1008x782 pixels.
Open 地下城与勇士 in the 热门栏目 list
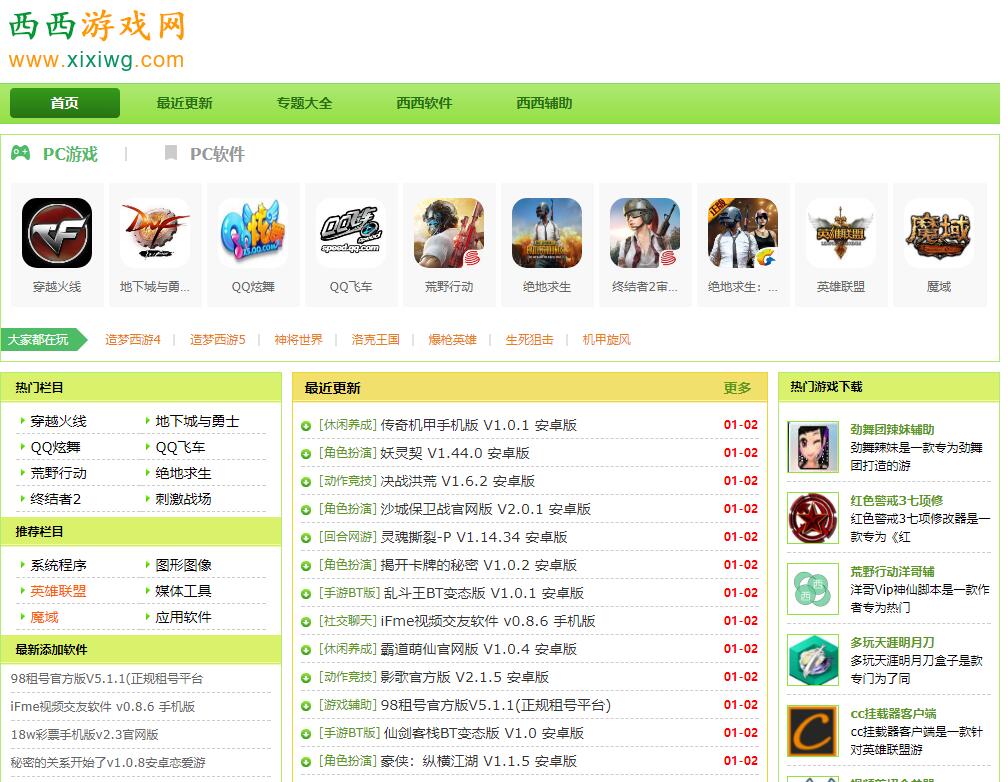[x=197, y=421]
